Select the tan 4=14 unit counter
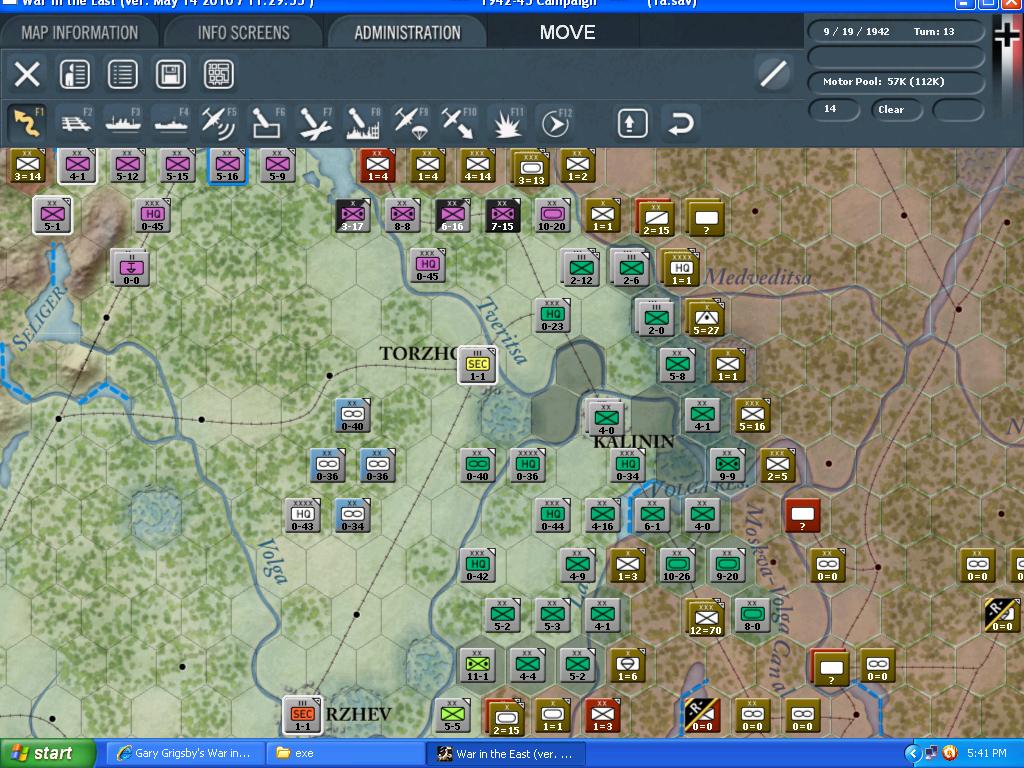1024x768 pixels. [477, 165]
